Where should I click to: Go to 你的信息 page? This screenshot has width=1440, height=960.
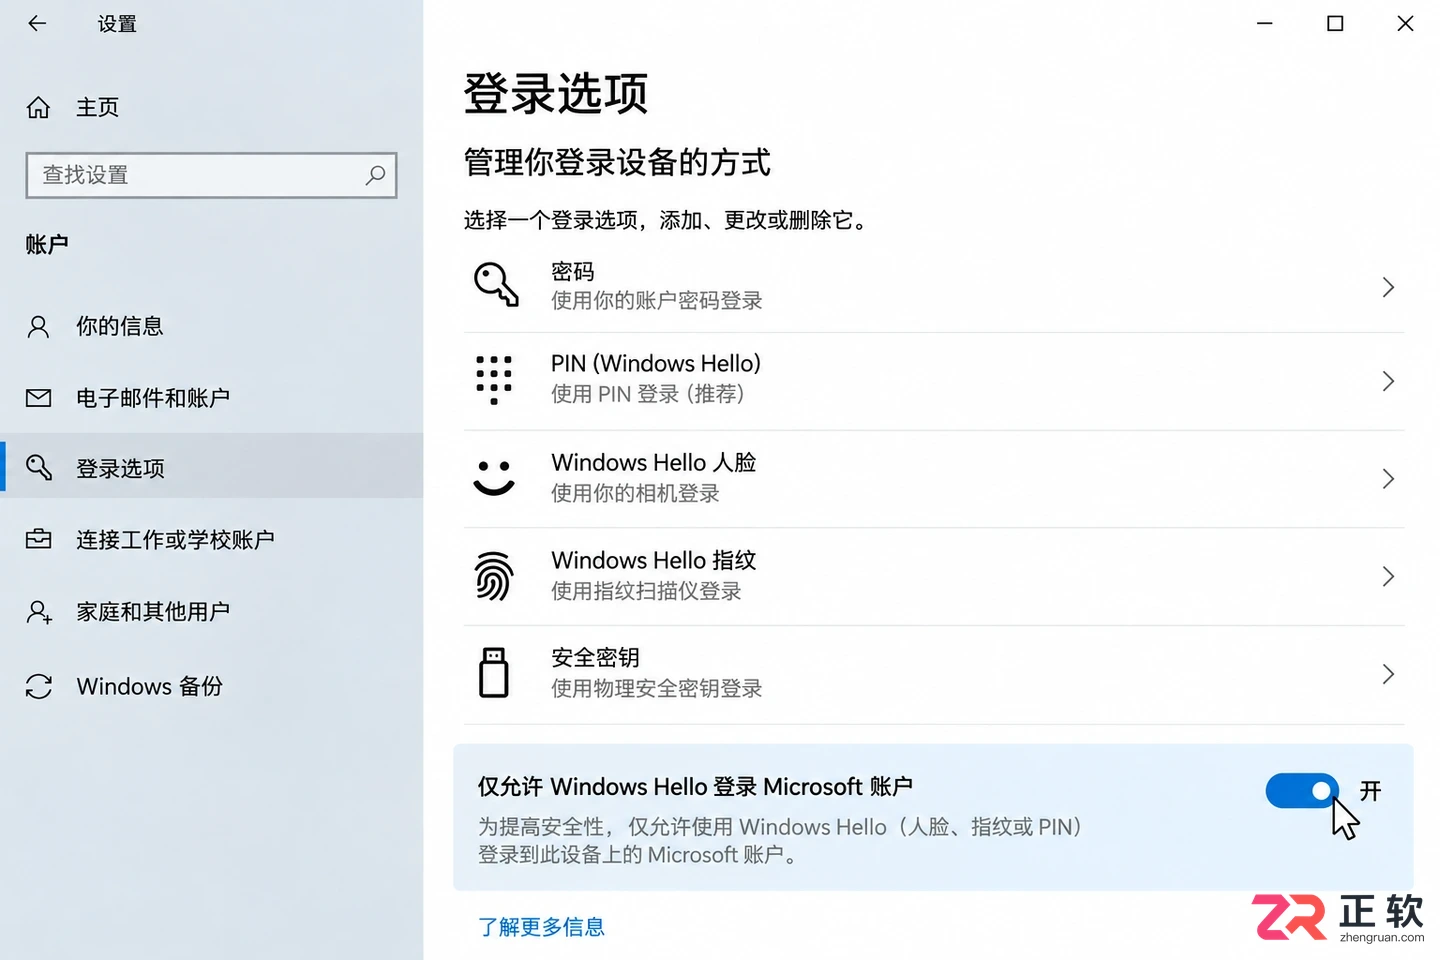[120, 326]
